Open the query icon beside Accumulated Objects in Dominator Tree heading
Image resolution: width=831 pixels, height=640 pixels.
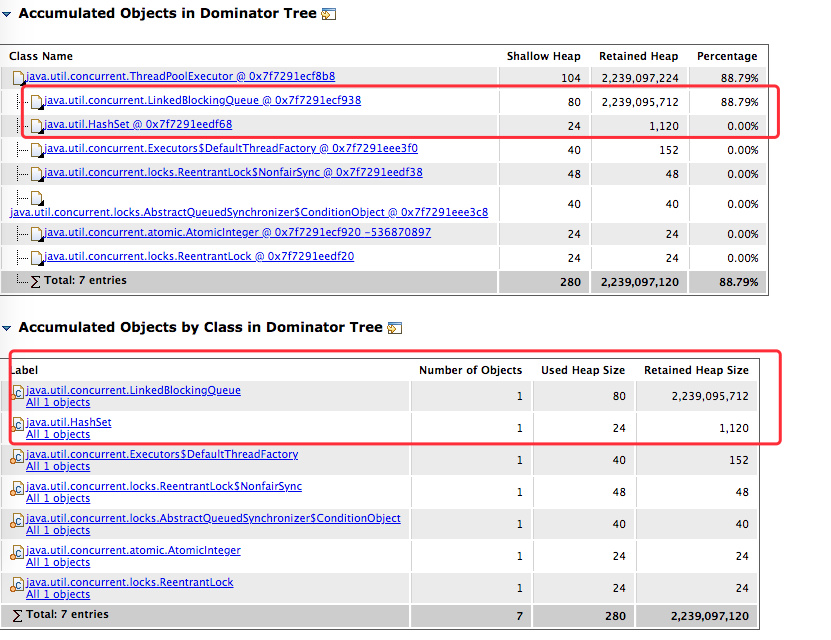pyautogui.click(x=329, y=14)
